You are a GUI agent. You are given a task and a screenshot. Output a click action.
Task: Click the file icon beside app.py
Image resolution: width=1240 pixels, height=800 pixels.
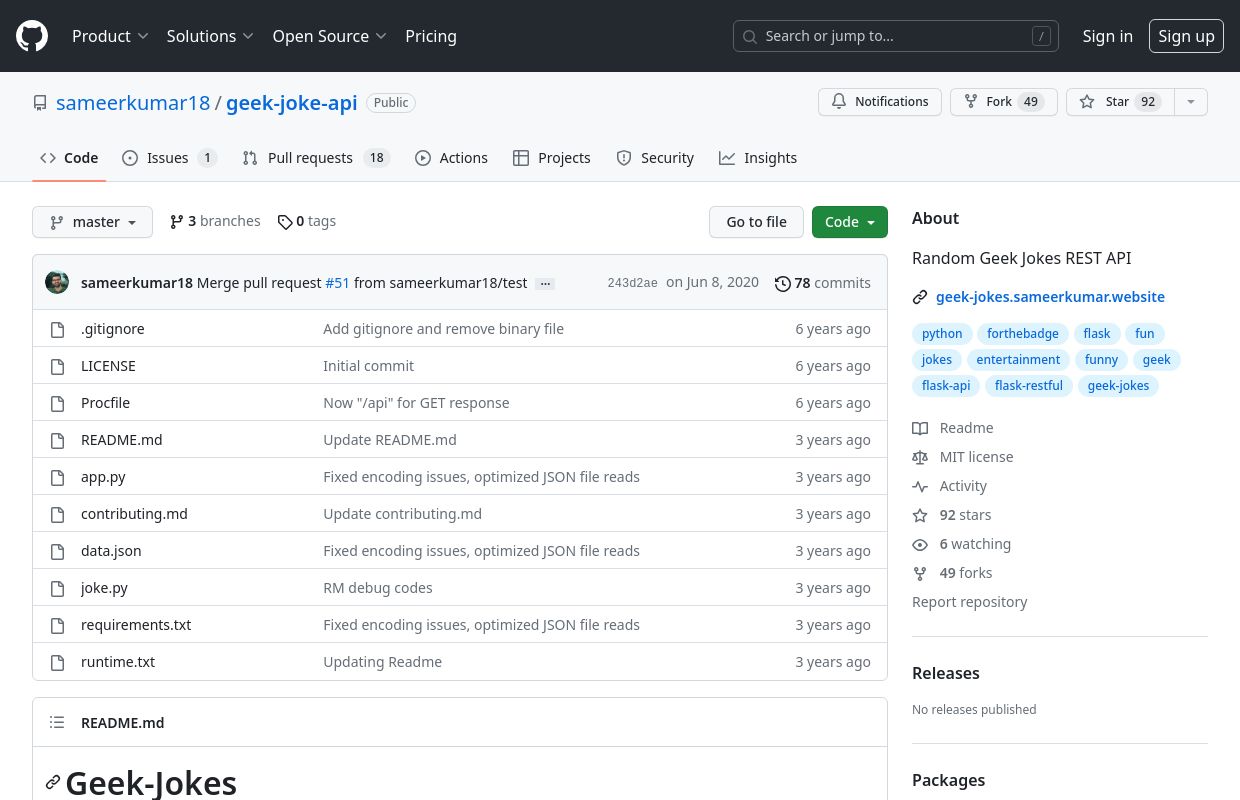point(57,477)
